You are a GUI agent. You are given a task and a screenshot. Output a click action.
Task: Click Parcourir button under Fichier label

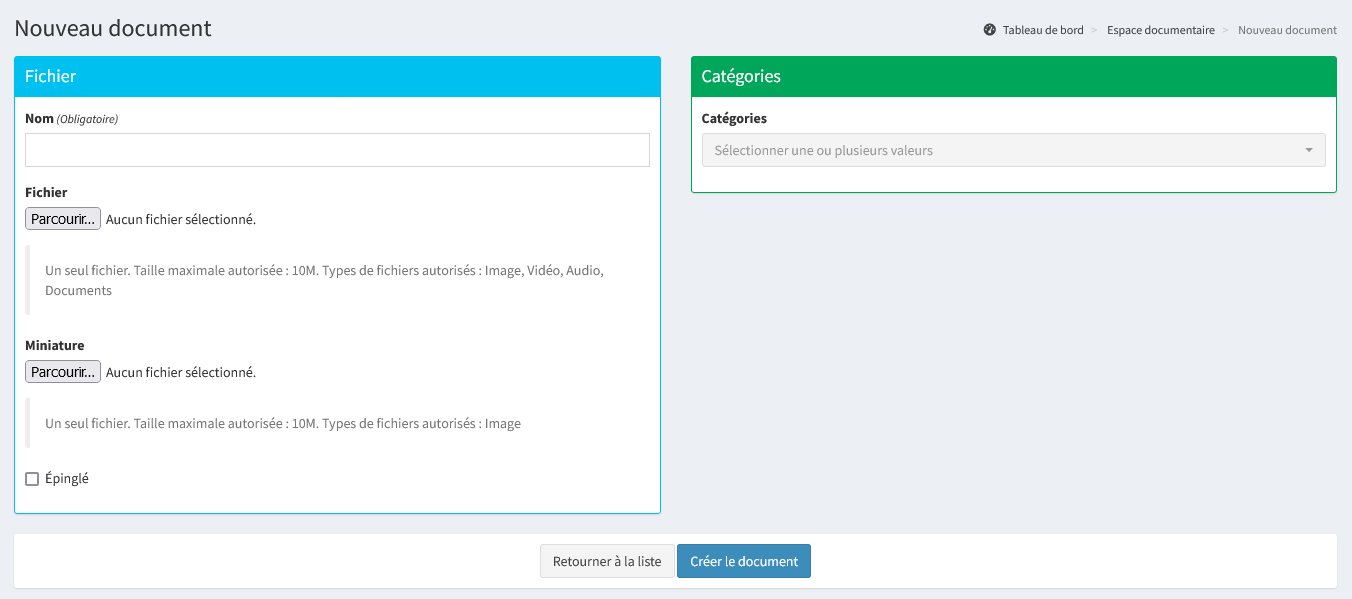click(x=63, y=219)
